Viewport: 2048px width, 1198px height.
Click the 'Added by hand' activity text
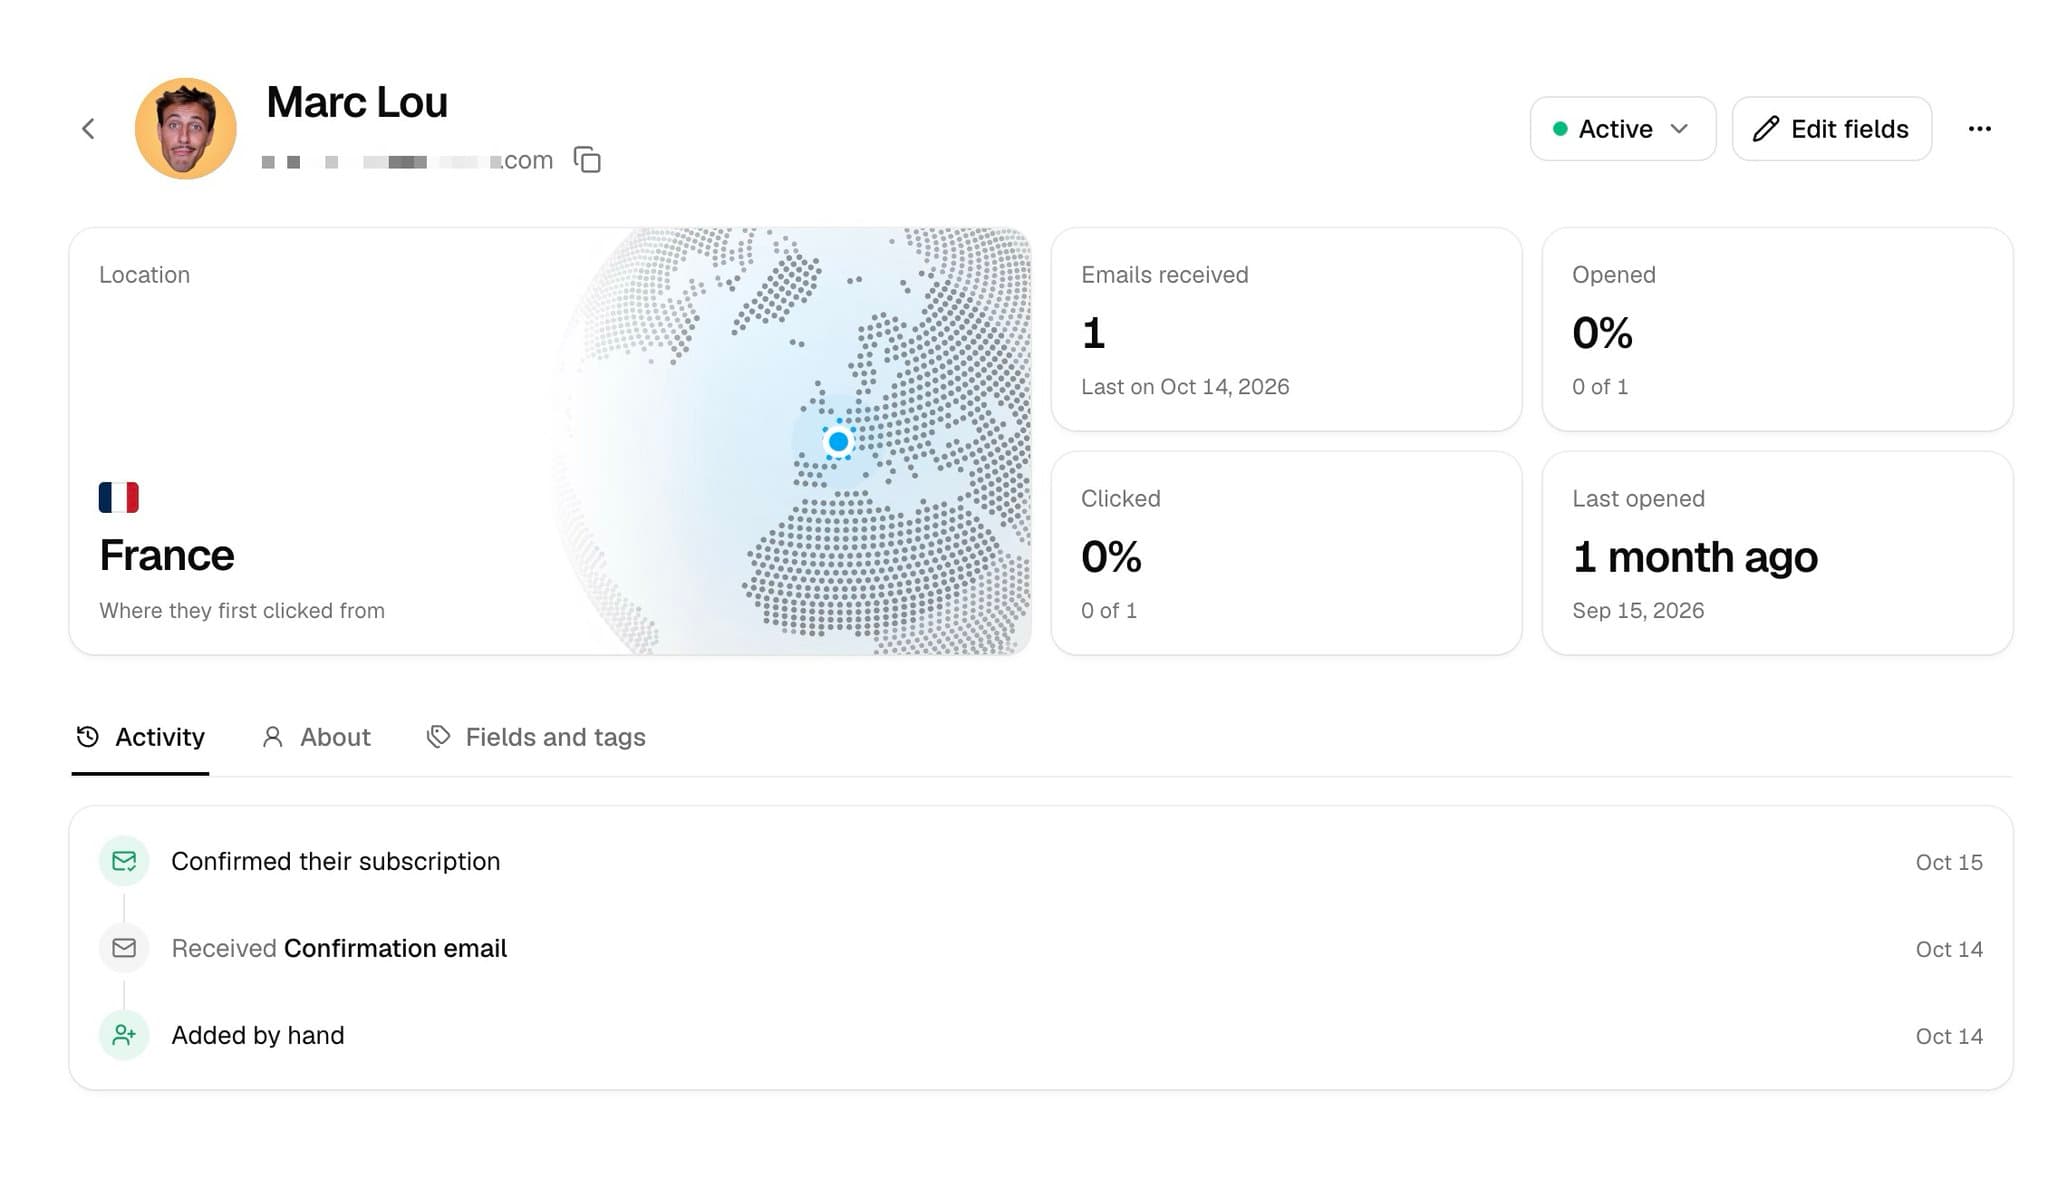258,1035
